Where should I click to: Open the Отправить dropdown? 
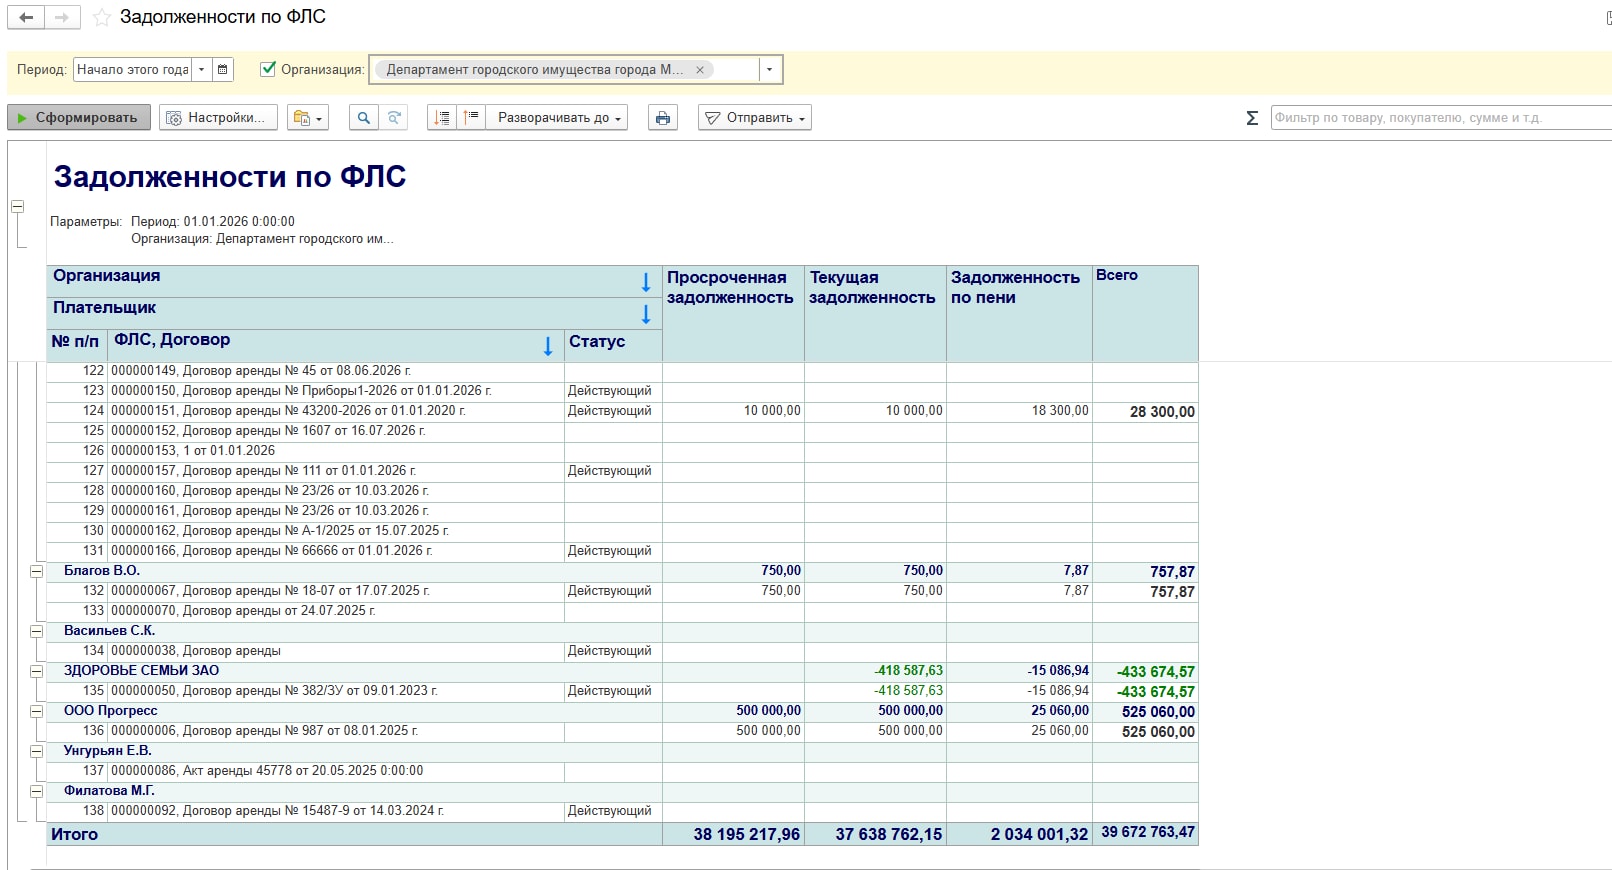pos(755,118)
